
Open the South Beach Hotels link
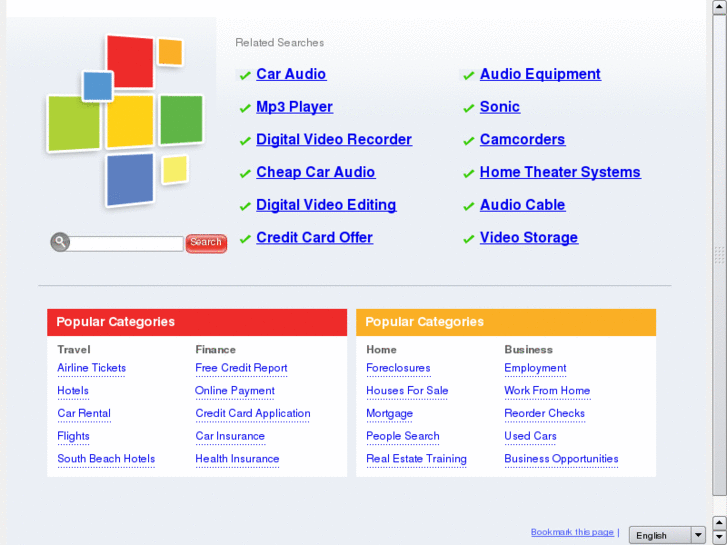click(106, 459)
